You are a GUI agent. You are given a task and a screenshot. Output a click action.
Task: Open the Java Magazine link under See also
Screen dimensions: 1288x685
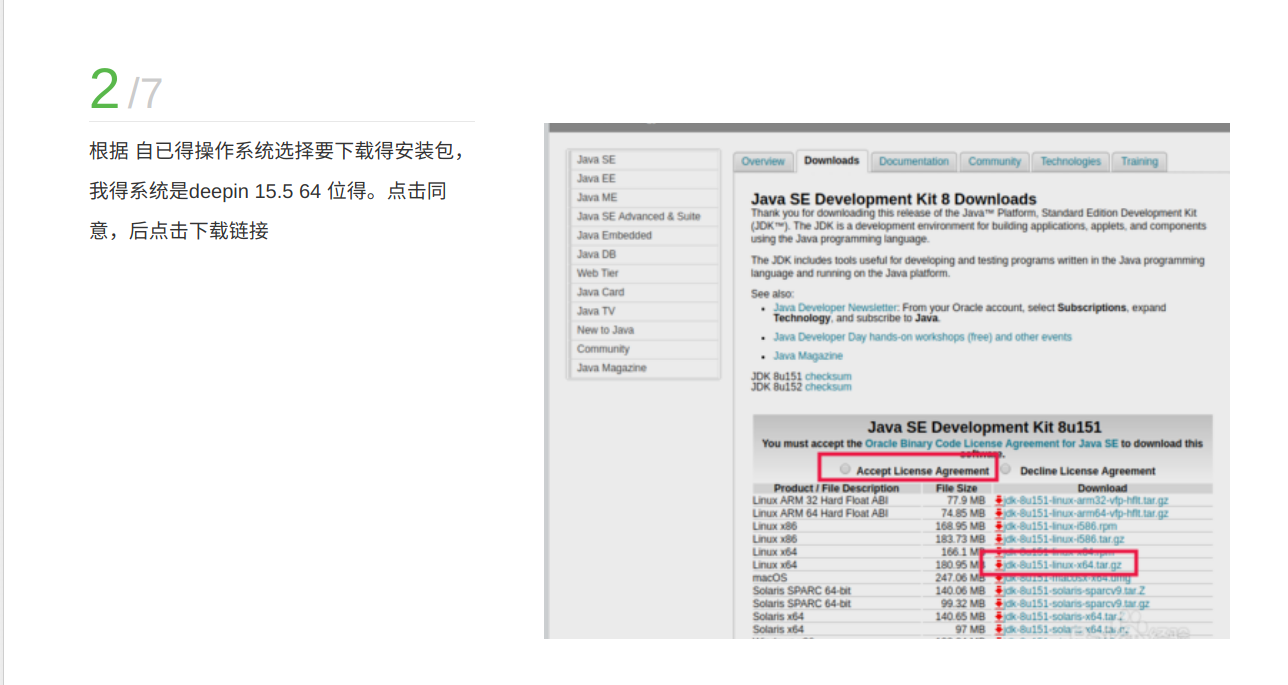click(808, 356)
